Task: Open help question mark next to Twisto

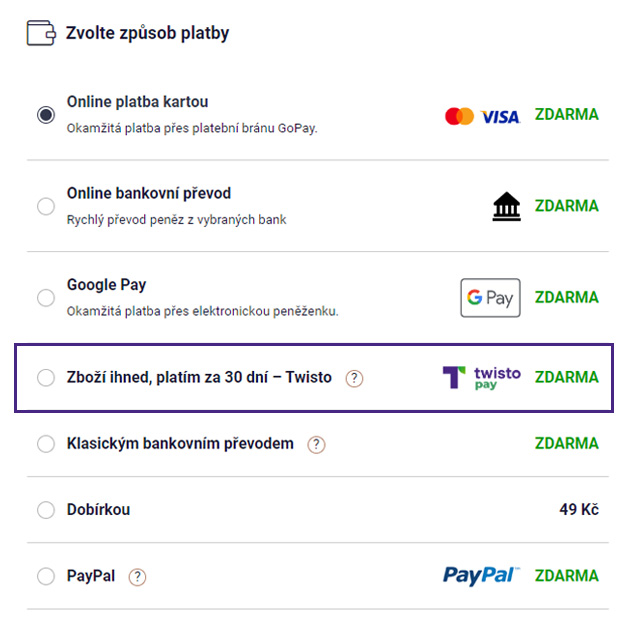Action: 354,378
